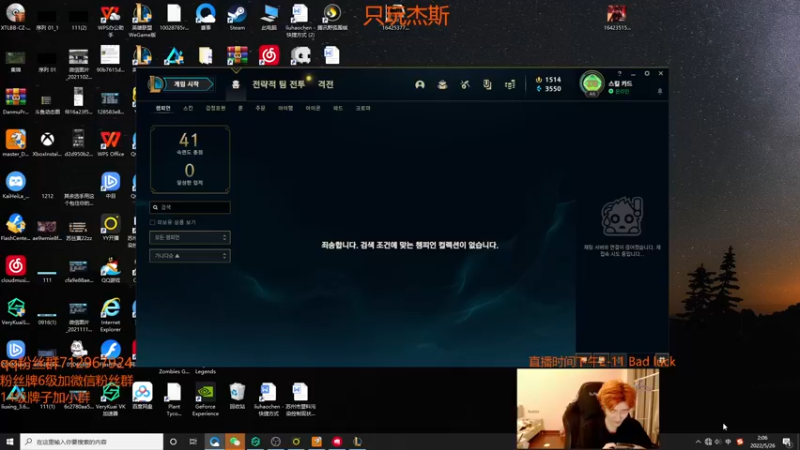Switch to the Clash tab
Viewport: 800px width, 450px height.
[x=326, y=84]
